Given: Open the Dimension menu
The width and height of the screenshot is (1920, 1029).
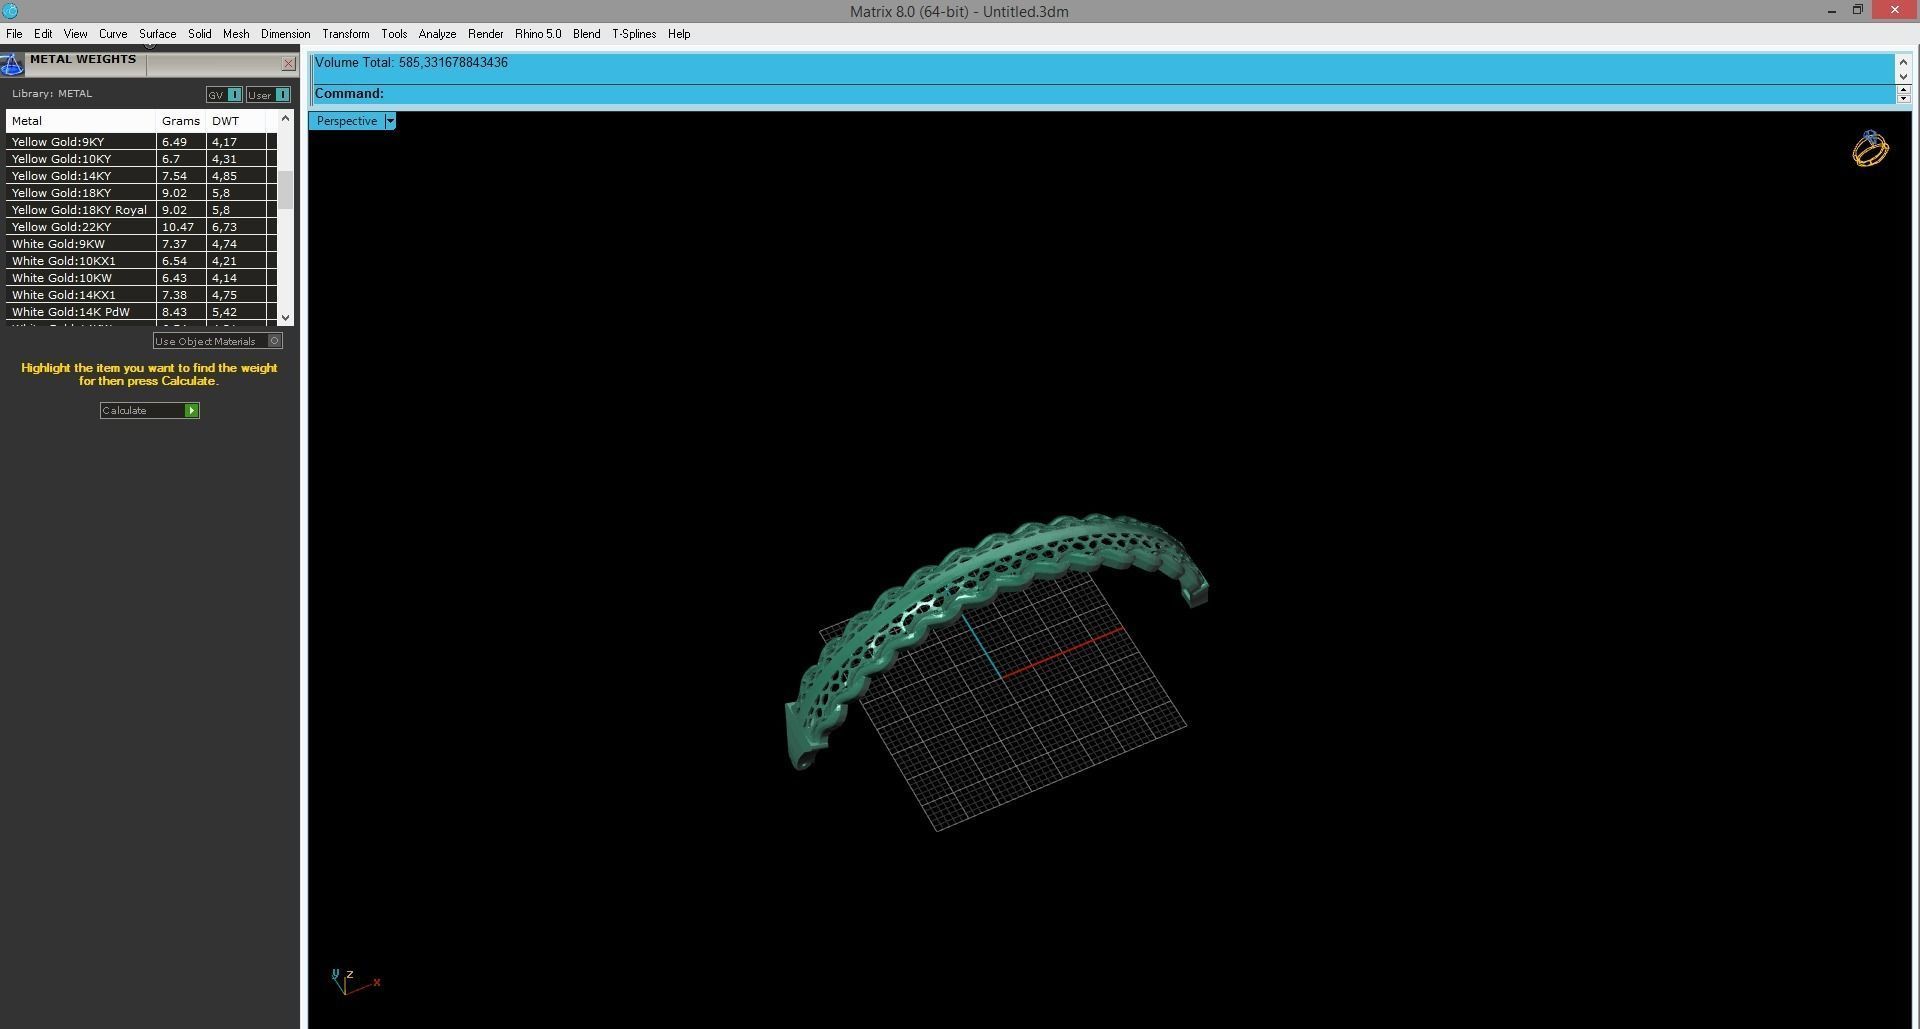Looking at the screenshot, I should [x=285, y=34].
